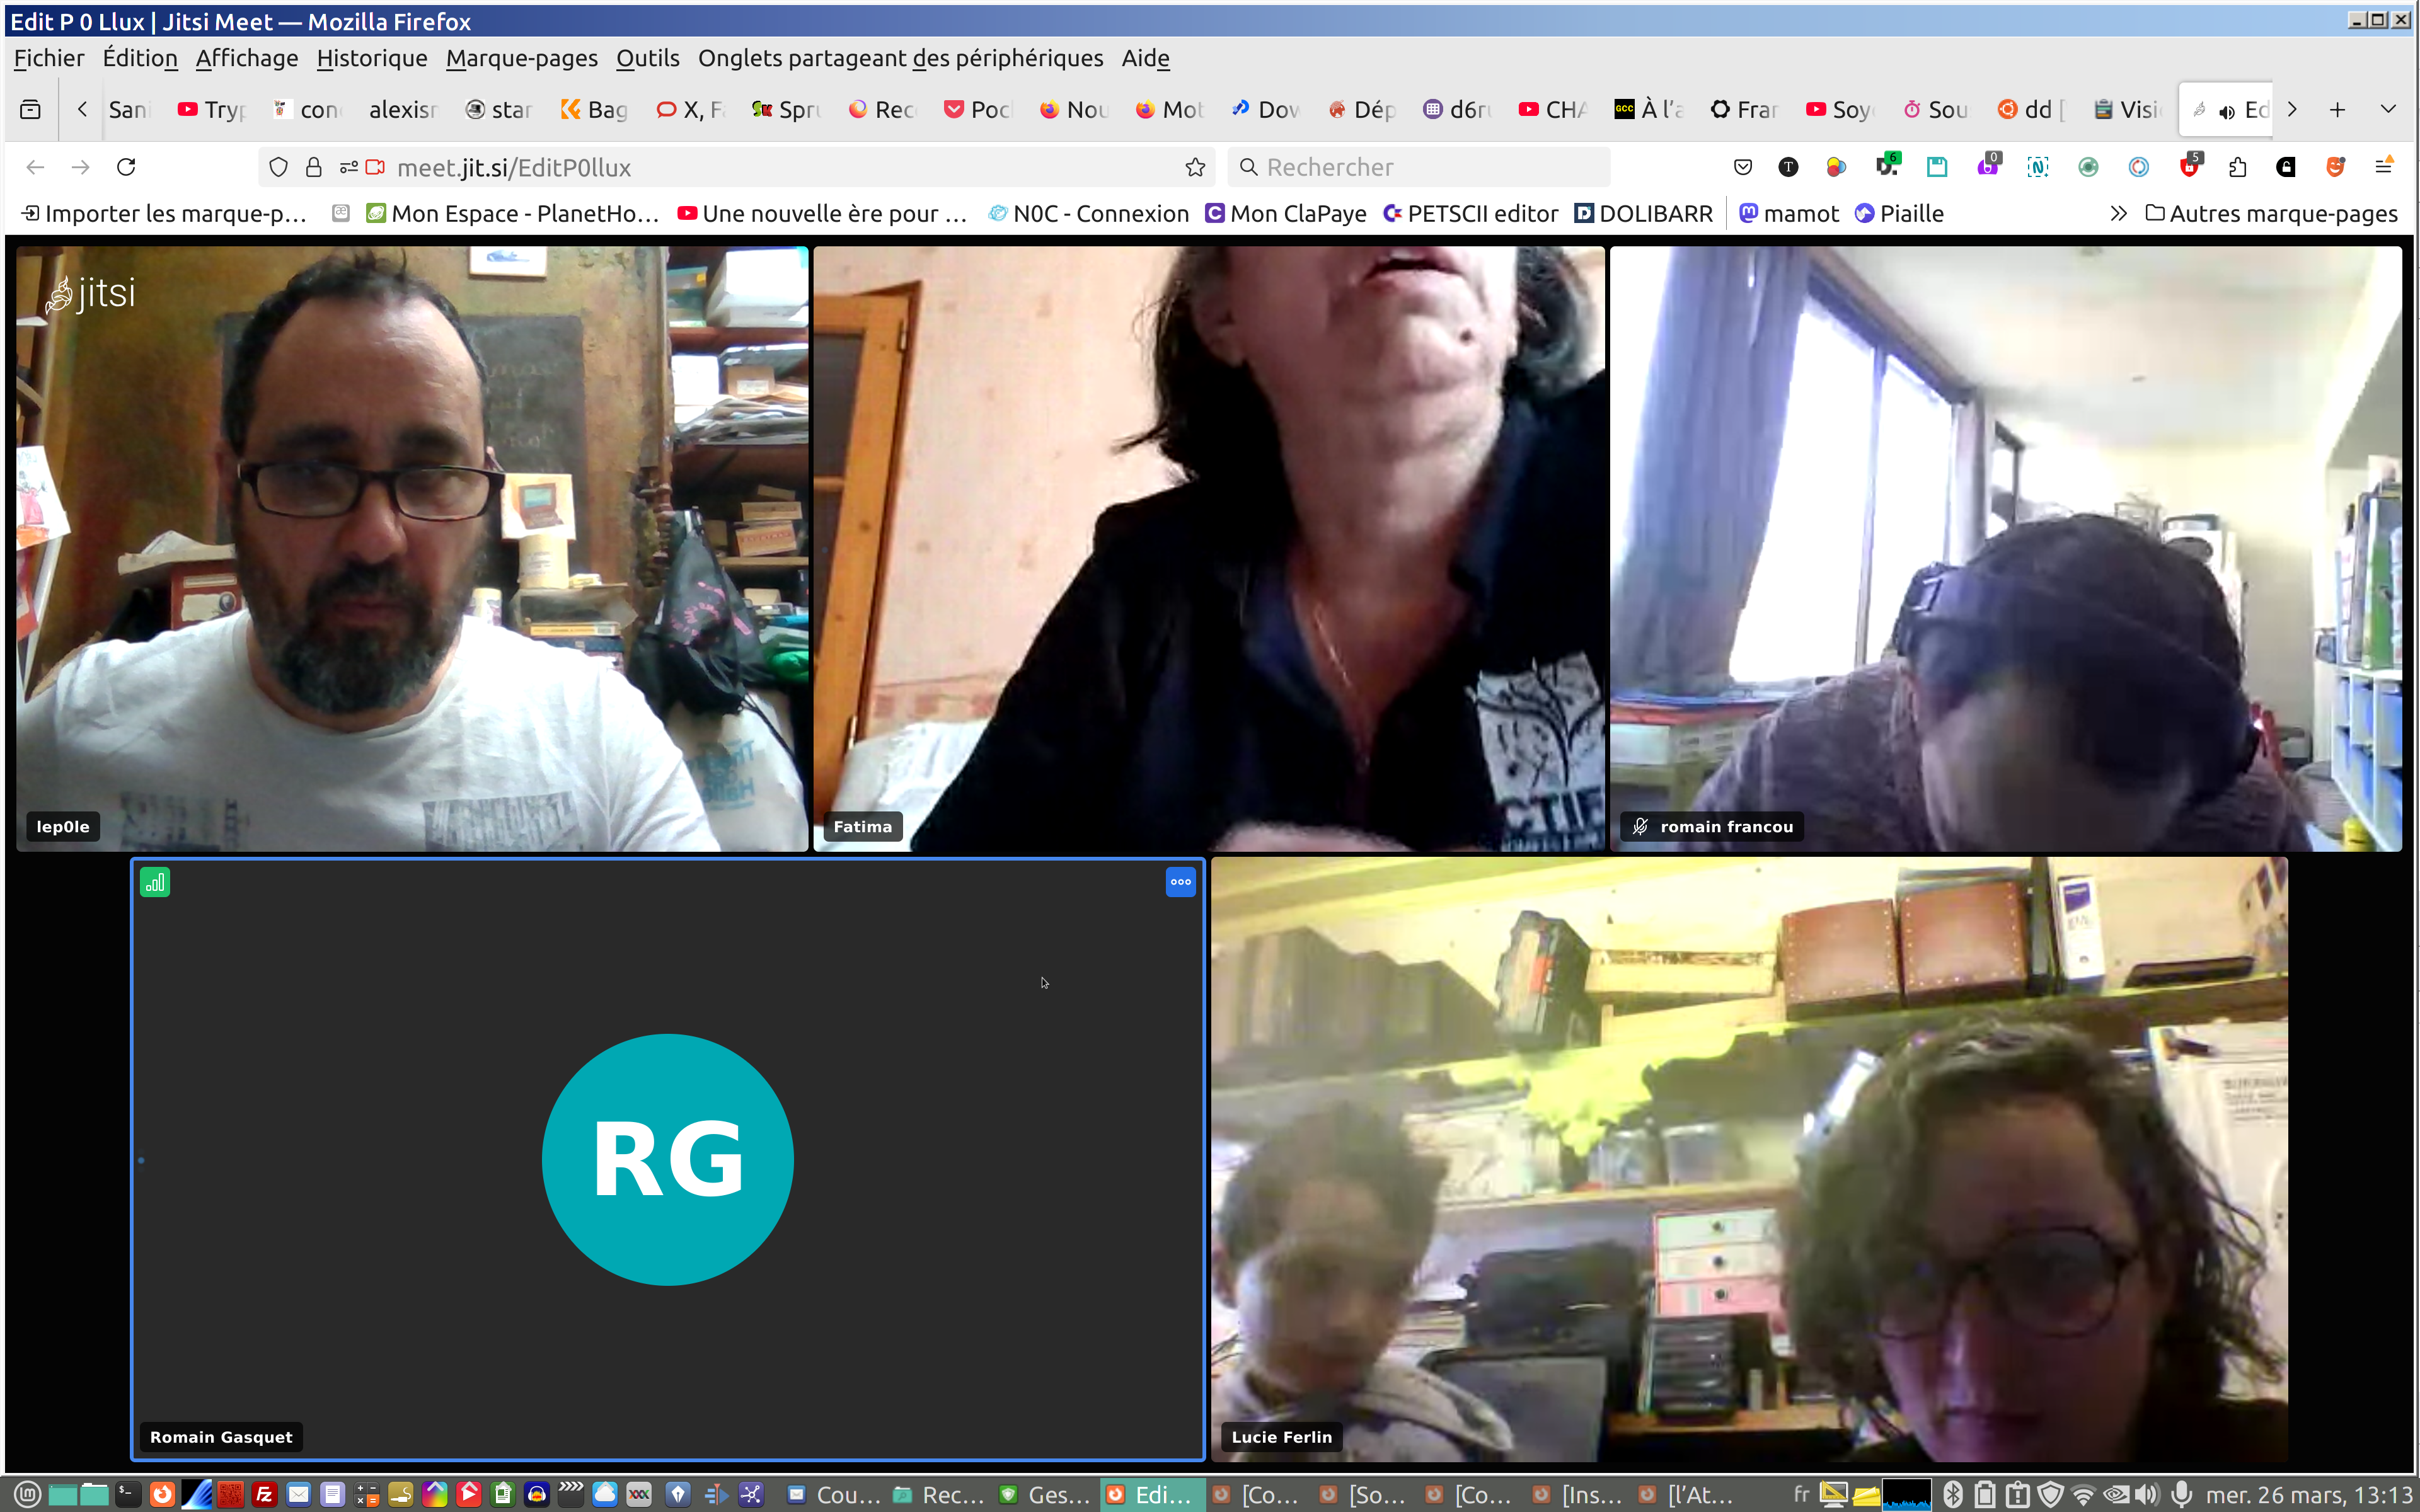The width and height of the screenshot is (2420, 1512).
Task: Toggle the system tray volume speaker icon
Action: click(x=2146, y=1494)
